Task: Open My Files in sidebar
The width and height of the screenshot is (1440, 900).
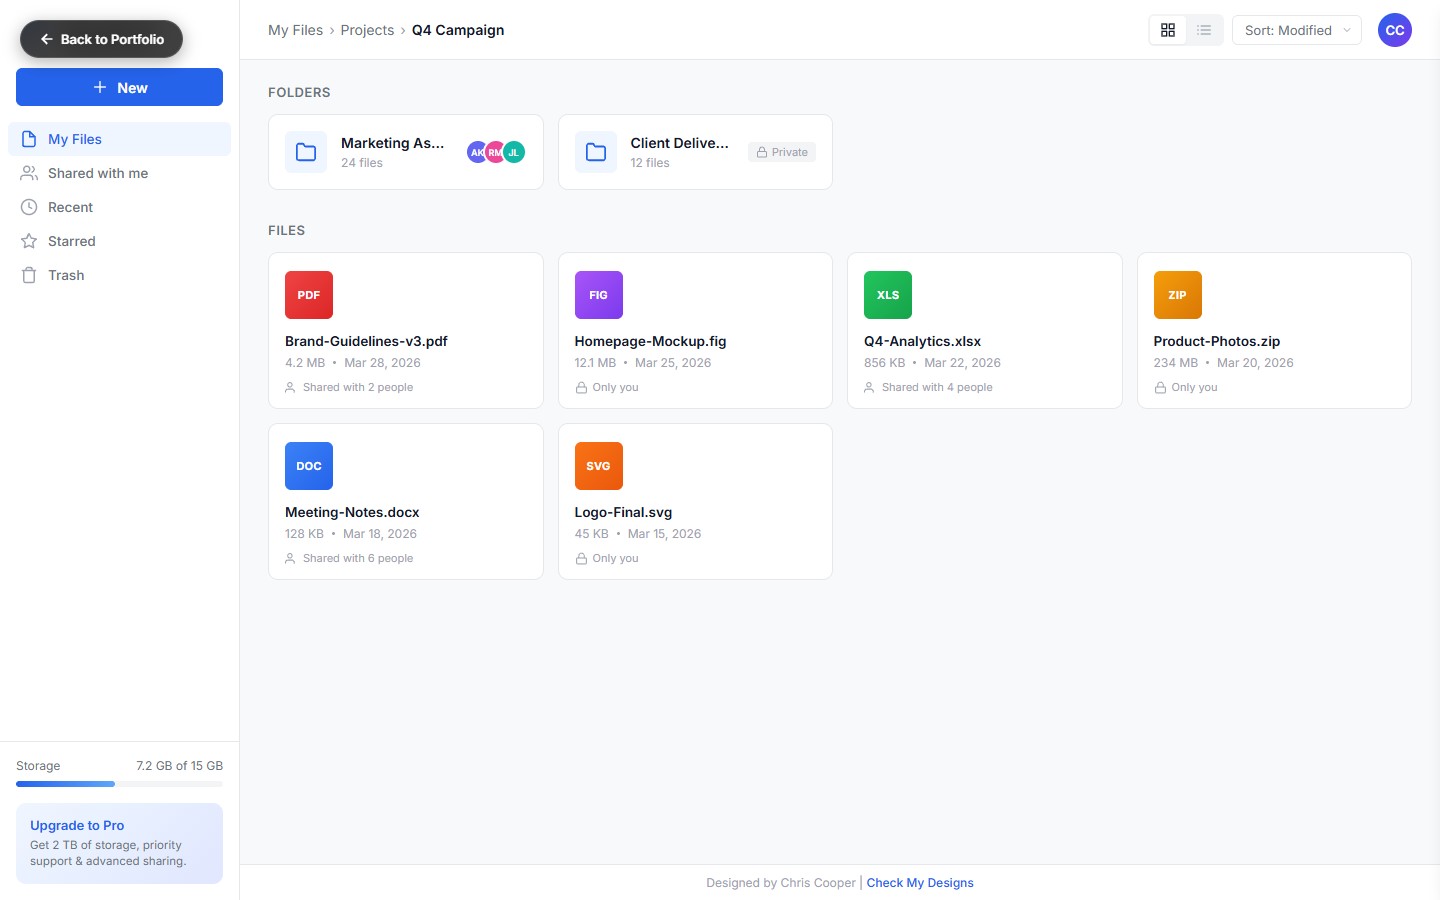Action: (119, 139)
